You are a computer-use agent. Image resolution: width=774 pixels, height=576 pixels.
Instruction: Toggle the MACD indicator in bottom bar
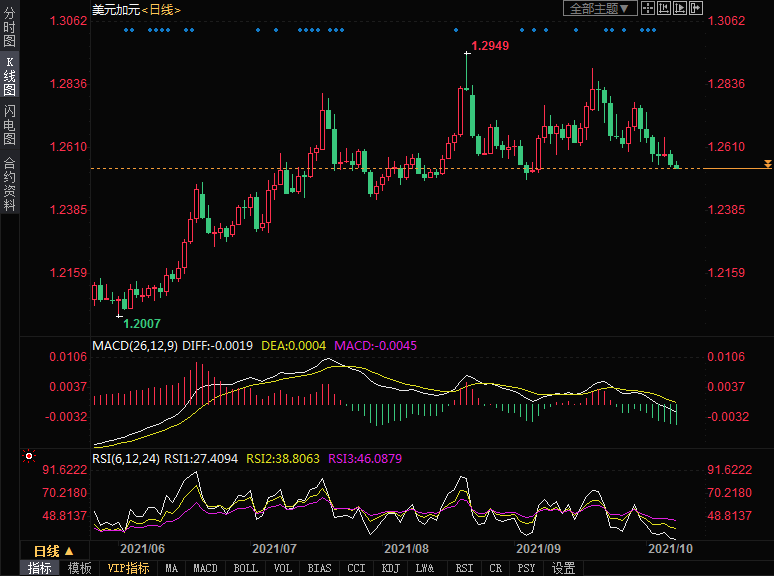click(205, 568)
